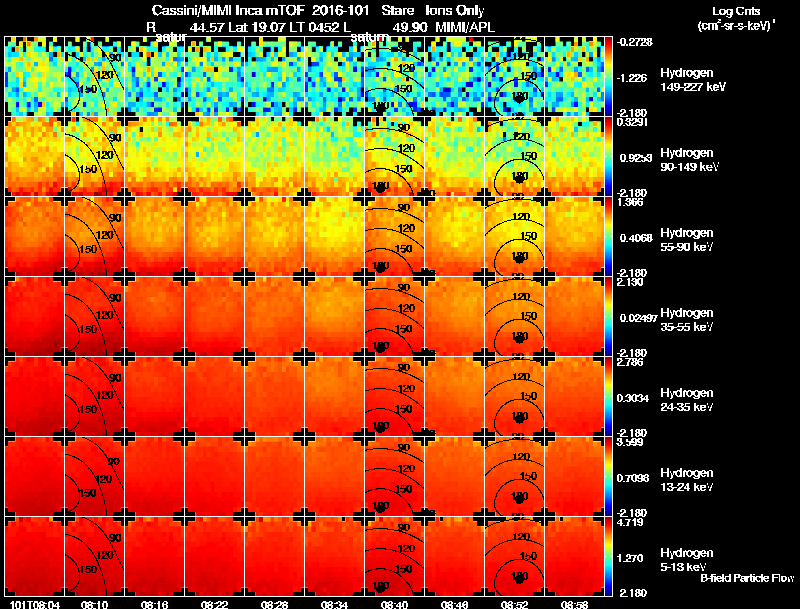
Task: Click the 'B-field Particle Flow' caption
Action: (x=747, y=578)
